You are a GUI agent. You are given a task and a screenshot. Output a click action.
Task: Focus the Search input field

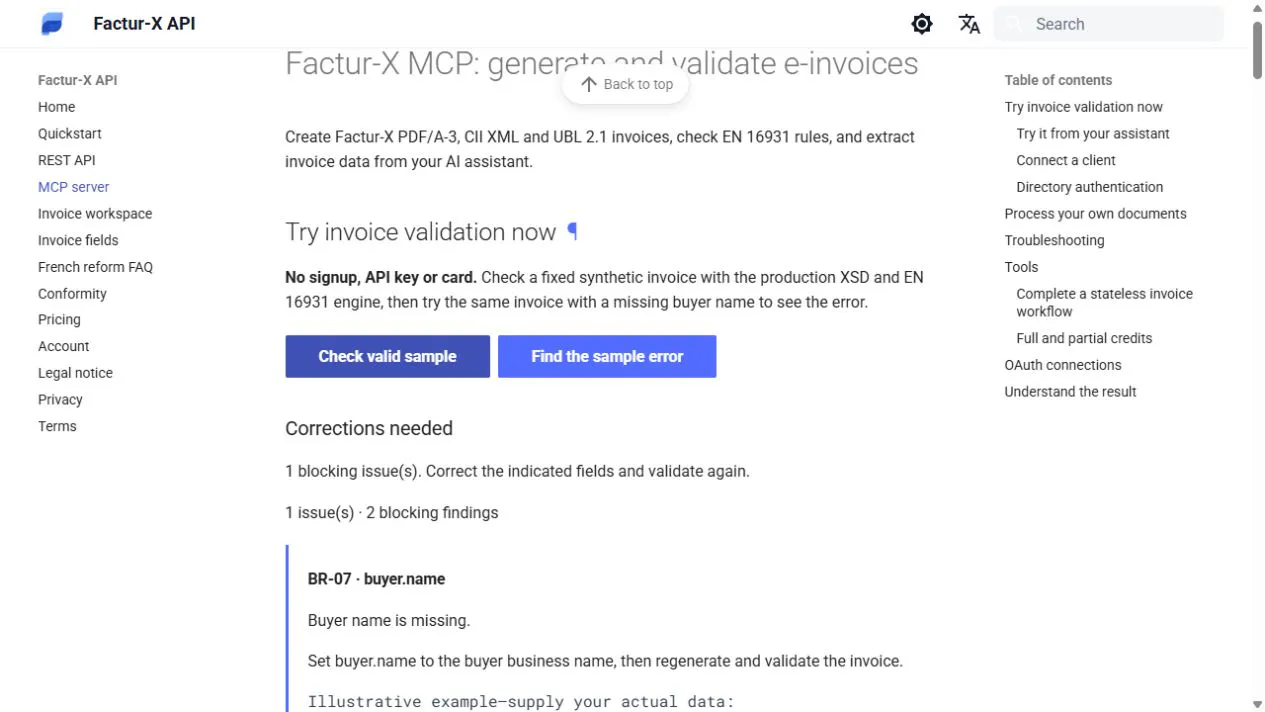1108,24
